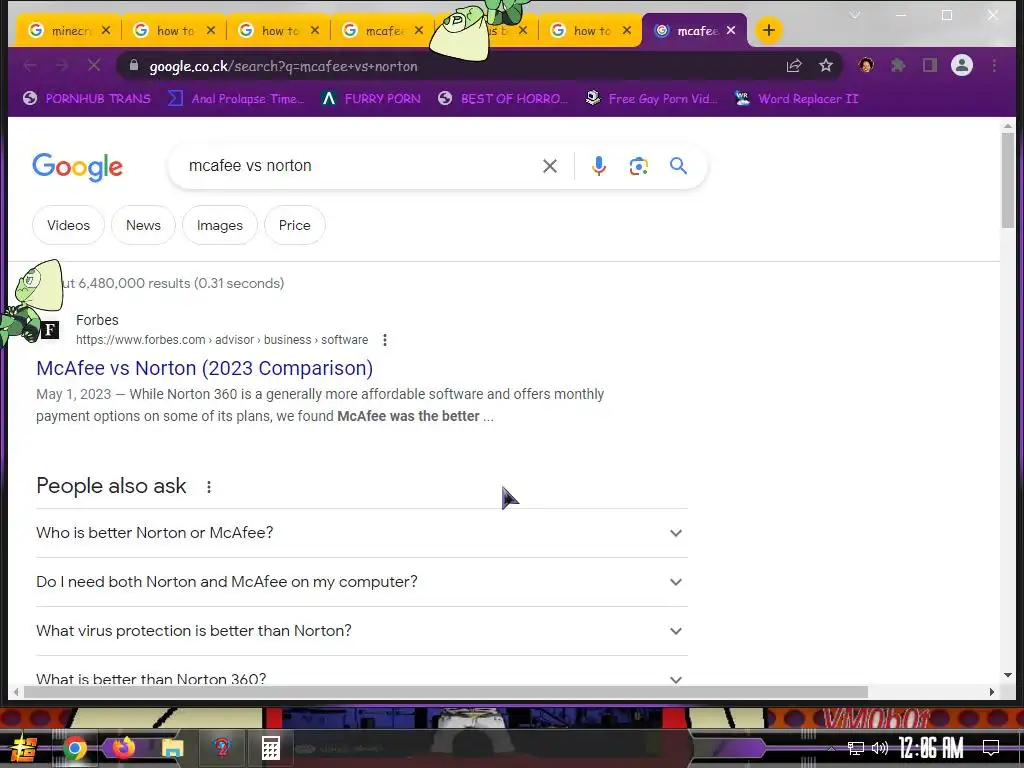This screenshot has width=1024, height=768.
Task: Go back with the browser back arrow
Action: [x=29, y=65]
